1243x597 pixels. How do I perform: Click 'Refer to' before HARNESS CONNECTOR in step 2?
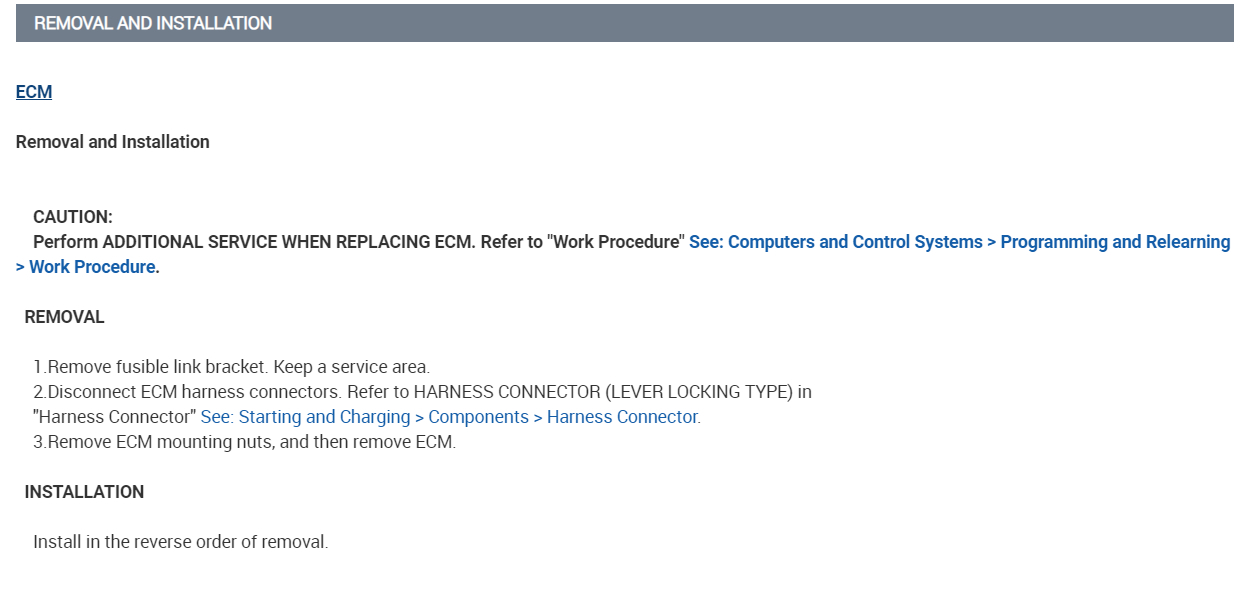click(x=378, y=392)
